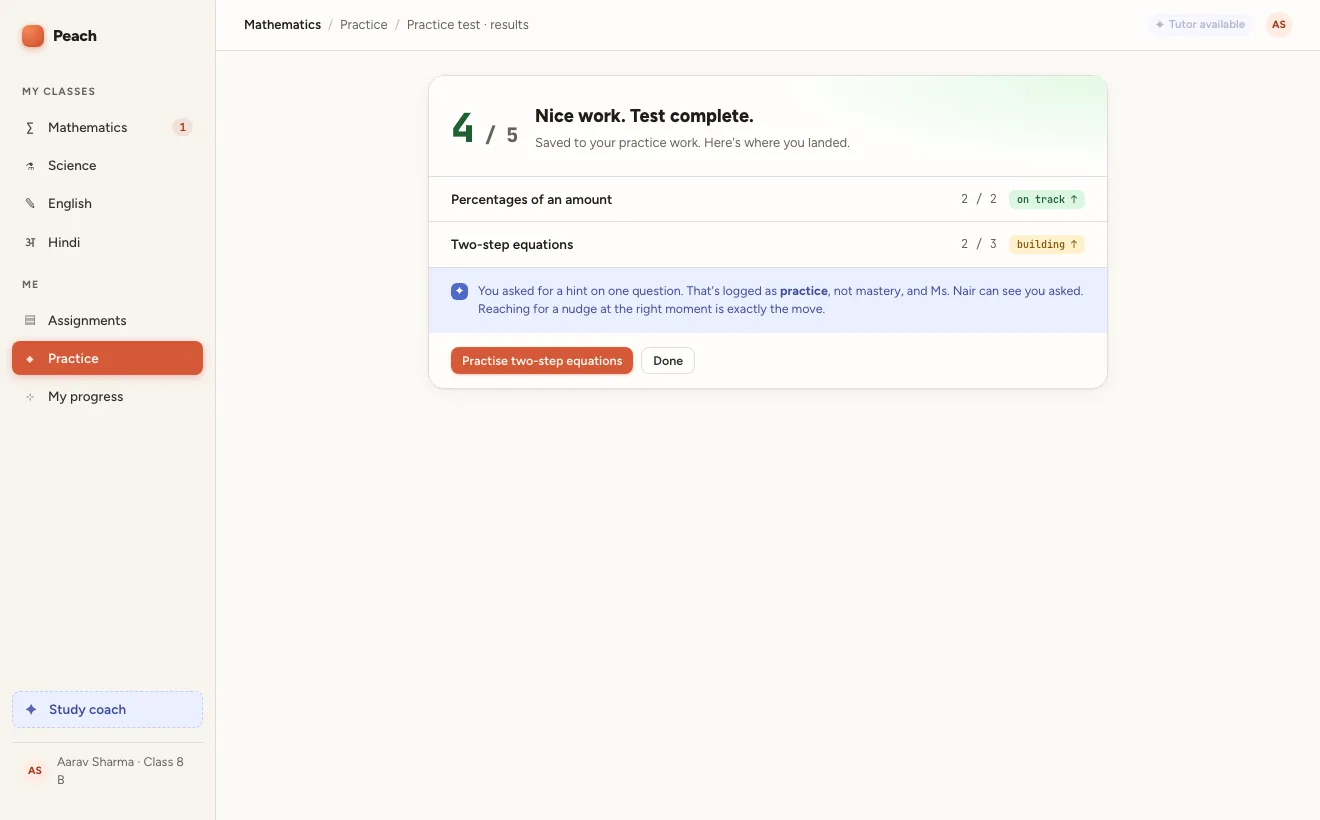Open the Hindi class
This screenshot has height=820, width=1320.
[x=107, y=243]
